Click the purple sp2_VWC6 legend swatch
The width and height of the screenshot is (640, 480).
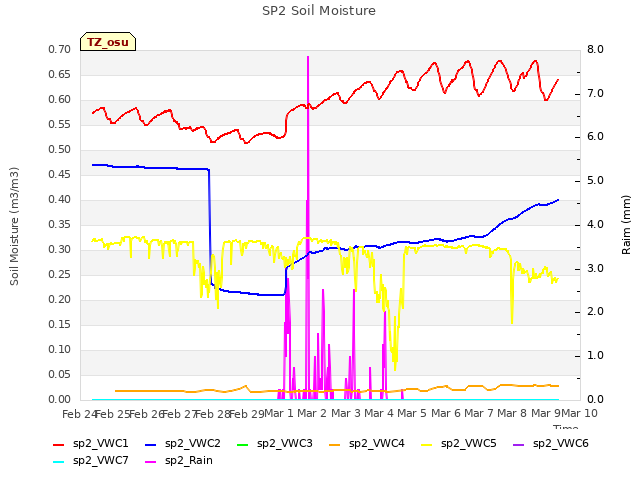[519, 444]
